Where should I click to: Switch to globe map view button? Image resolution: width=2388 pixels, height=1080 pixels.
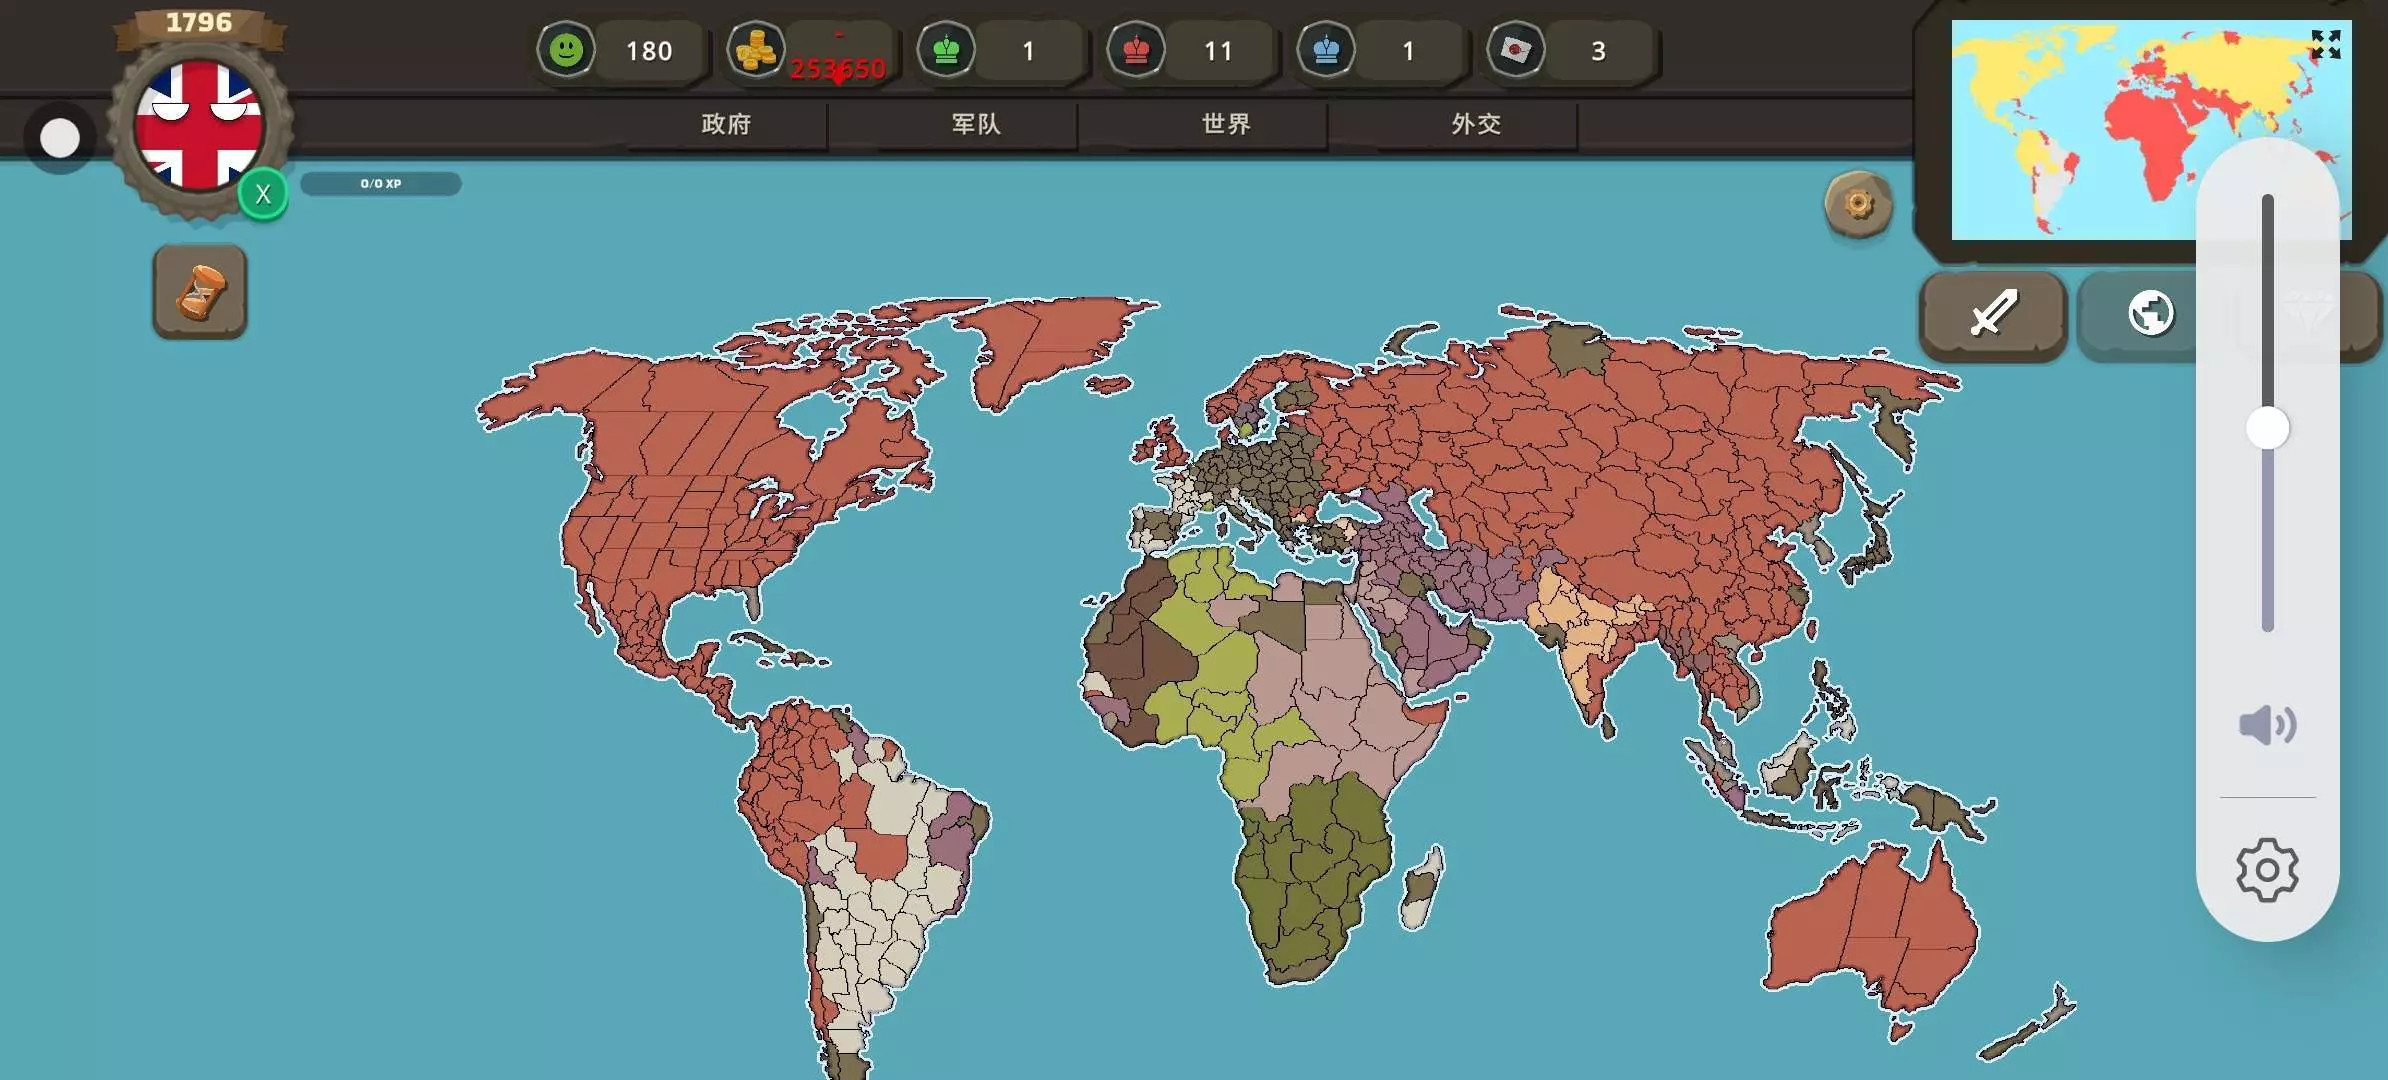tap(2150, 314)
